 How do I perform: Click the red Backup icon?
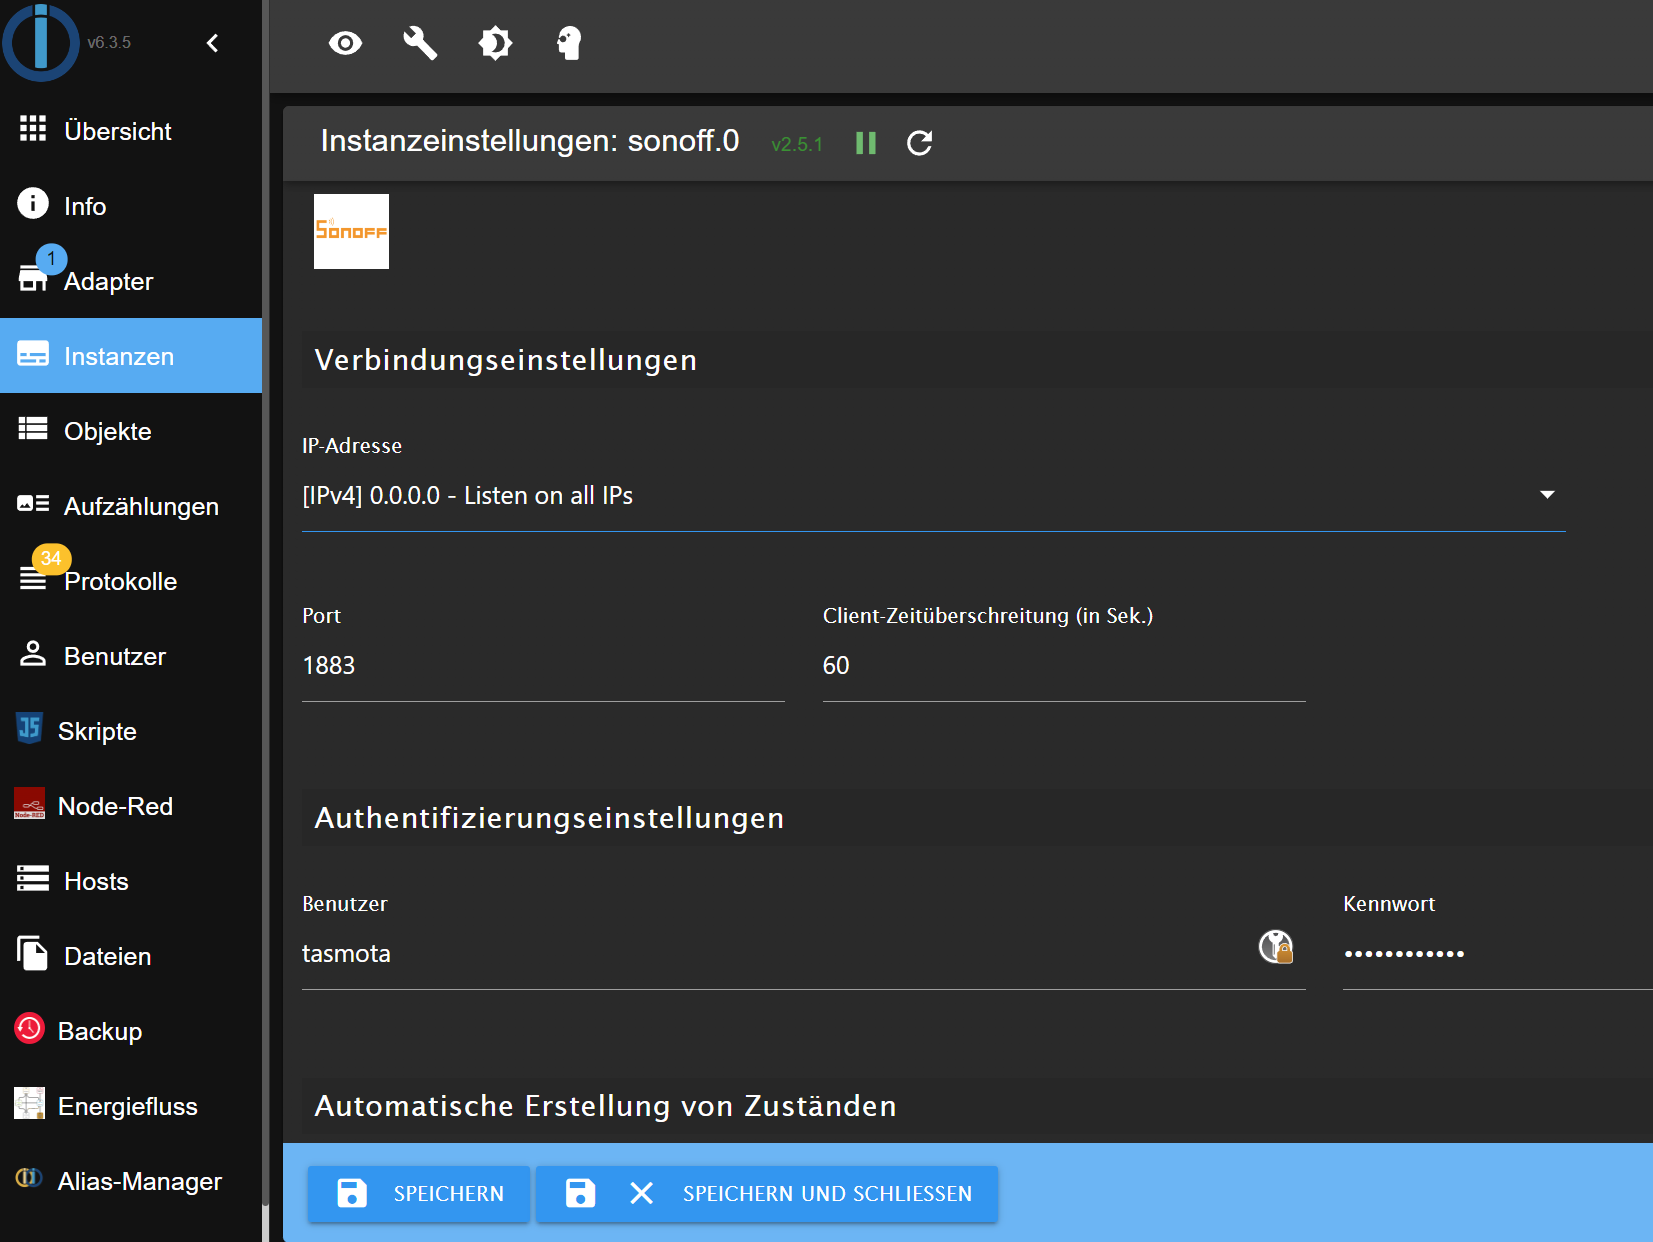click(30, 1028)
